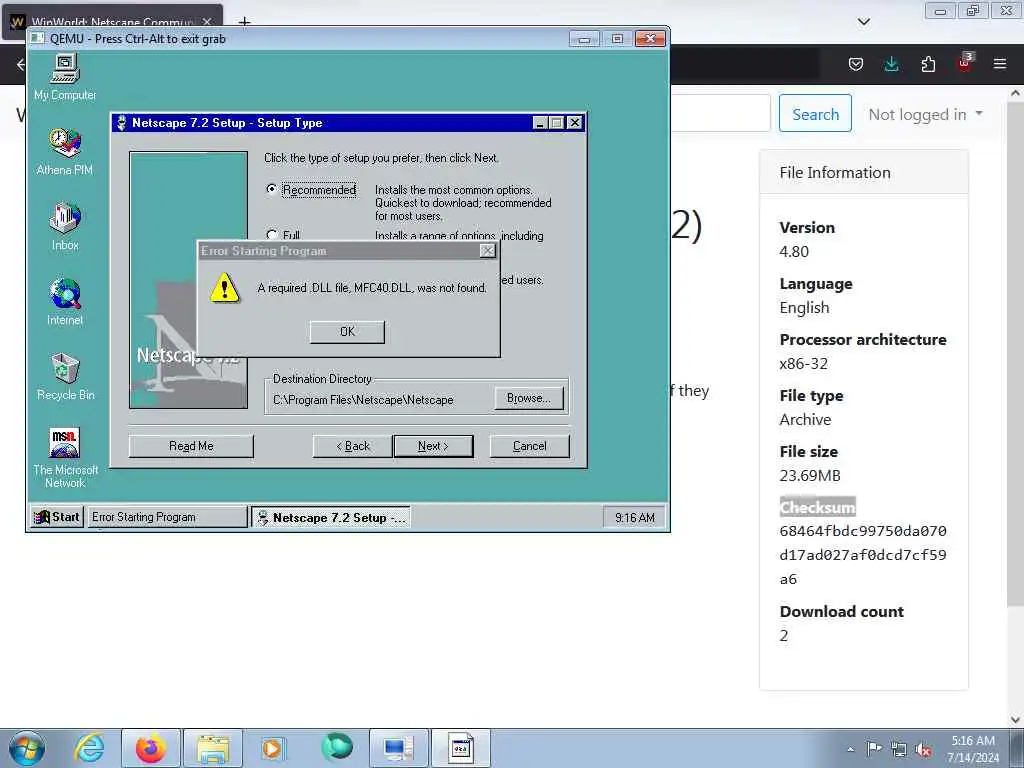Show hidden system tray icons
This screenshot has height=768, width=1024.
pos(850,749)
